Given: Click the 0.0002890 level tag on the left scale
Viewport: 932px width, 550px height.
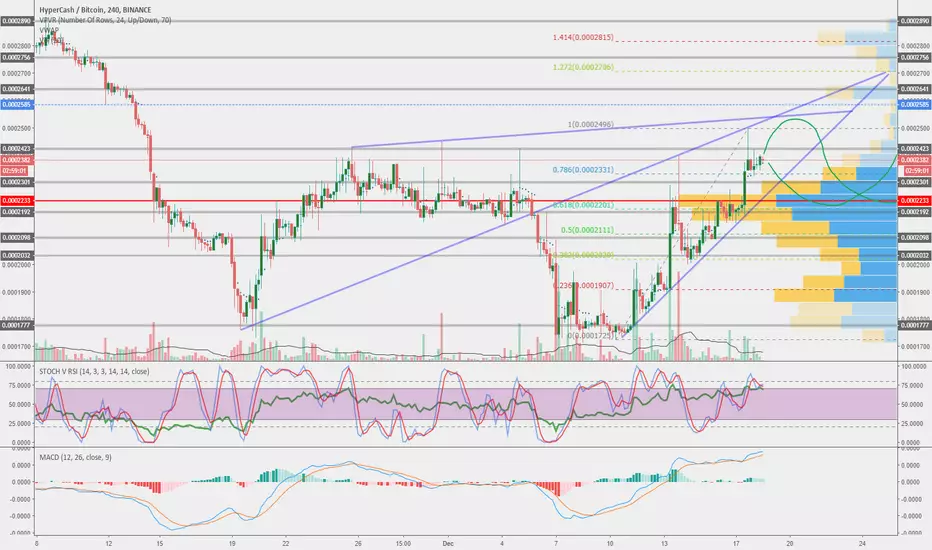Looking at the screenshot, I should click(x=17, y=21).
